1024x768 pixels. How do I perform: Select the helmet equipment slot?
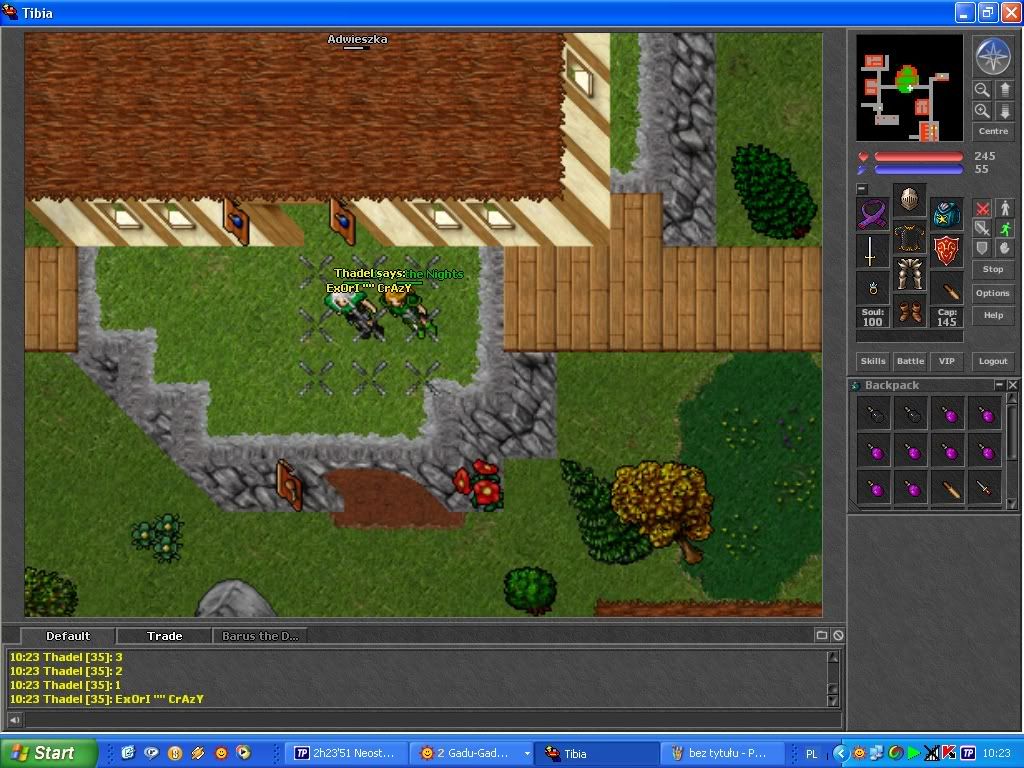[909, 199]
